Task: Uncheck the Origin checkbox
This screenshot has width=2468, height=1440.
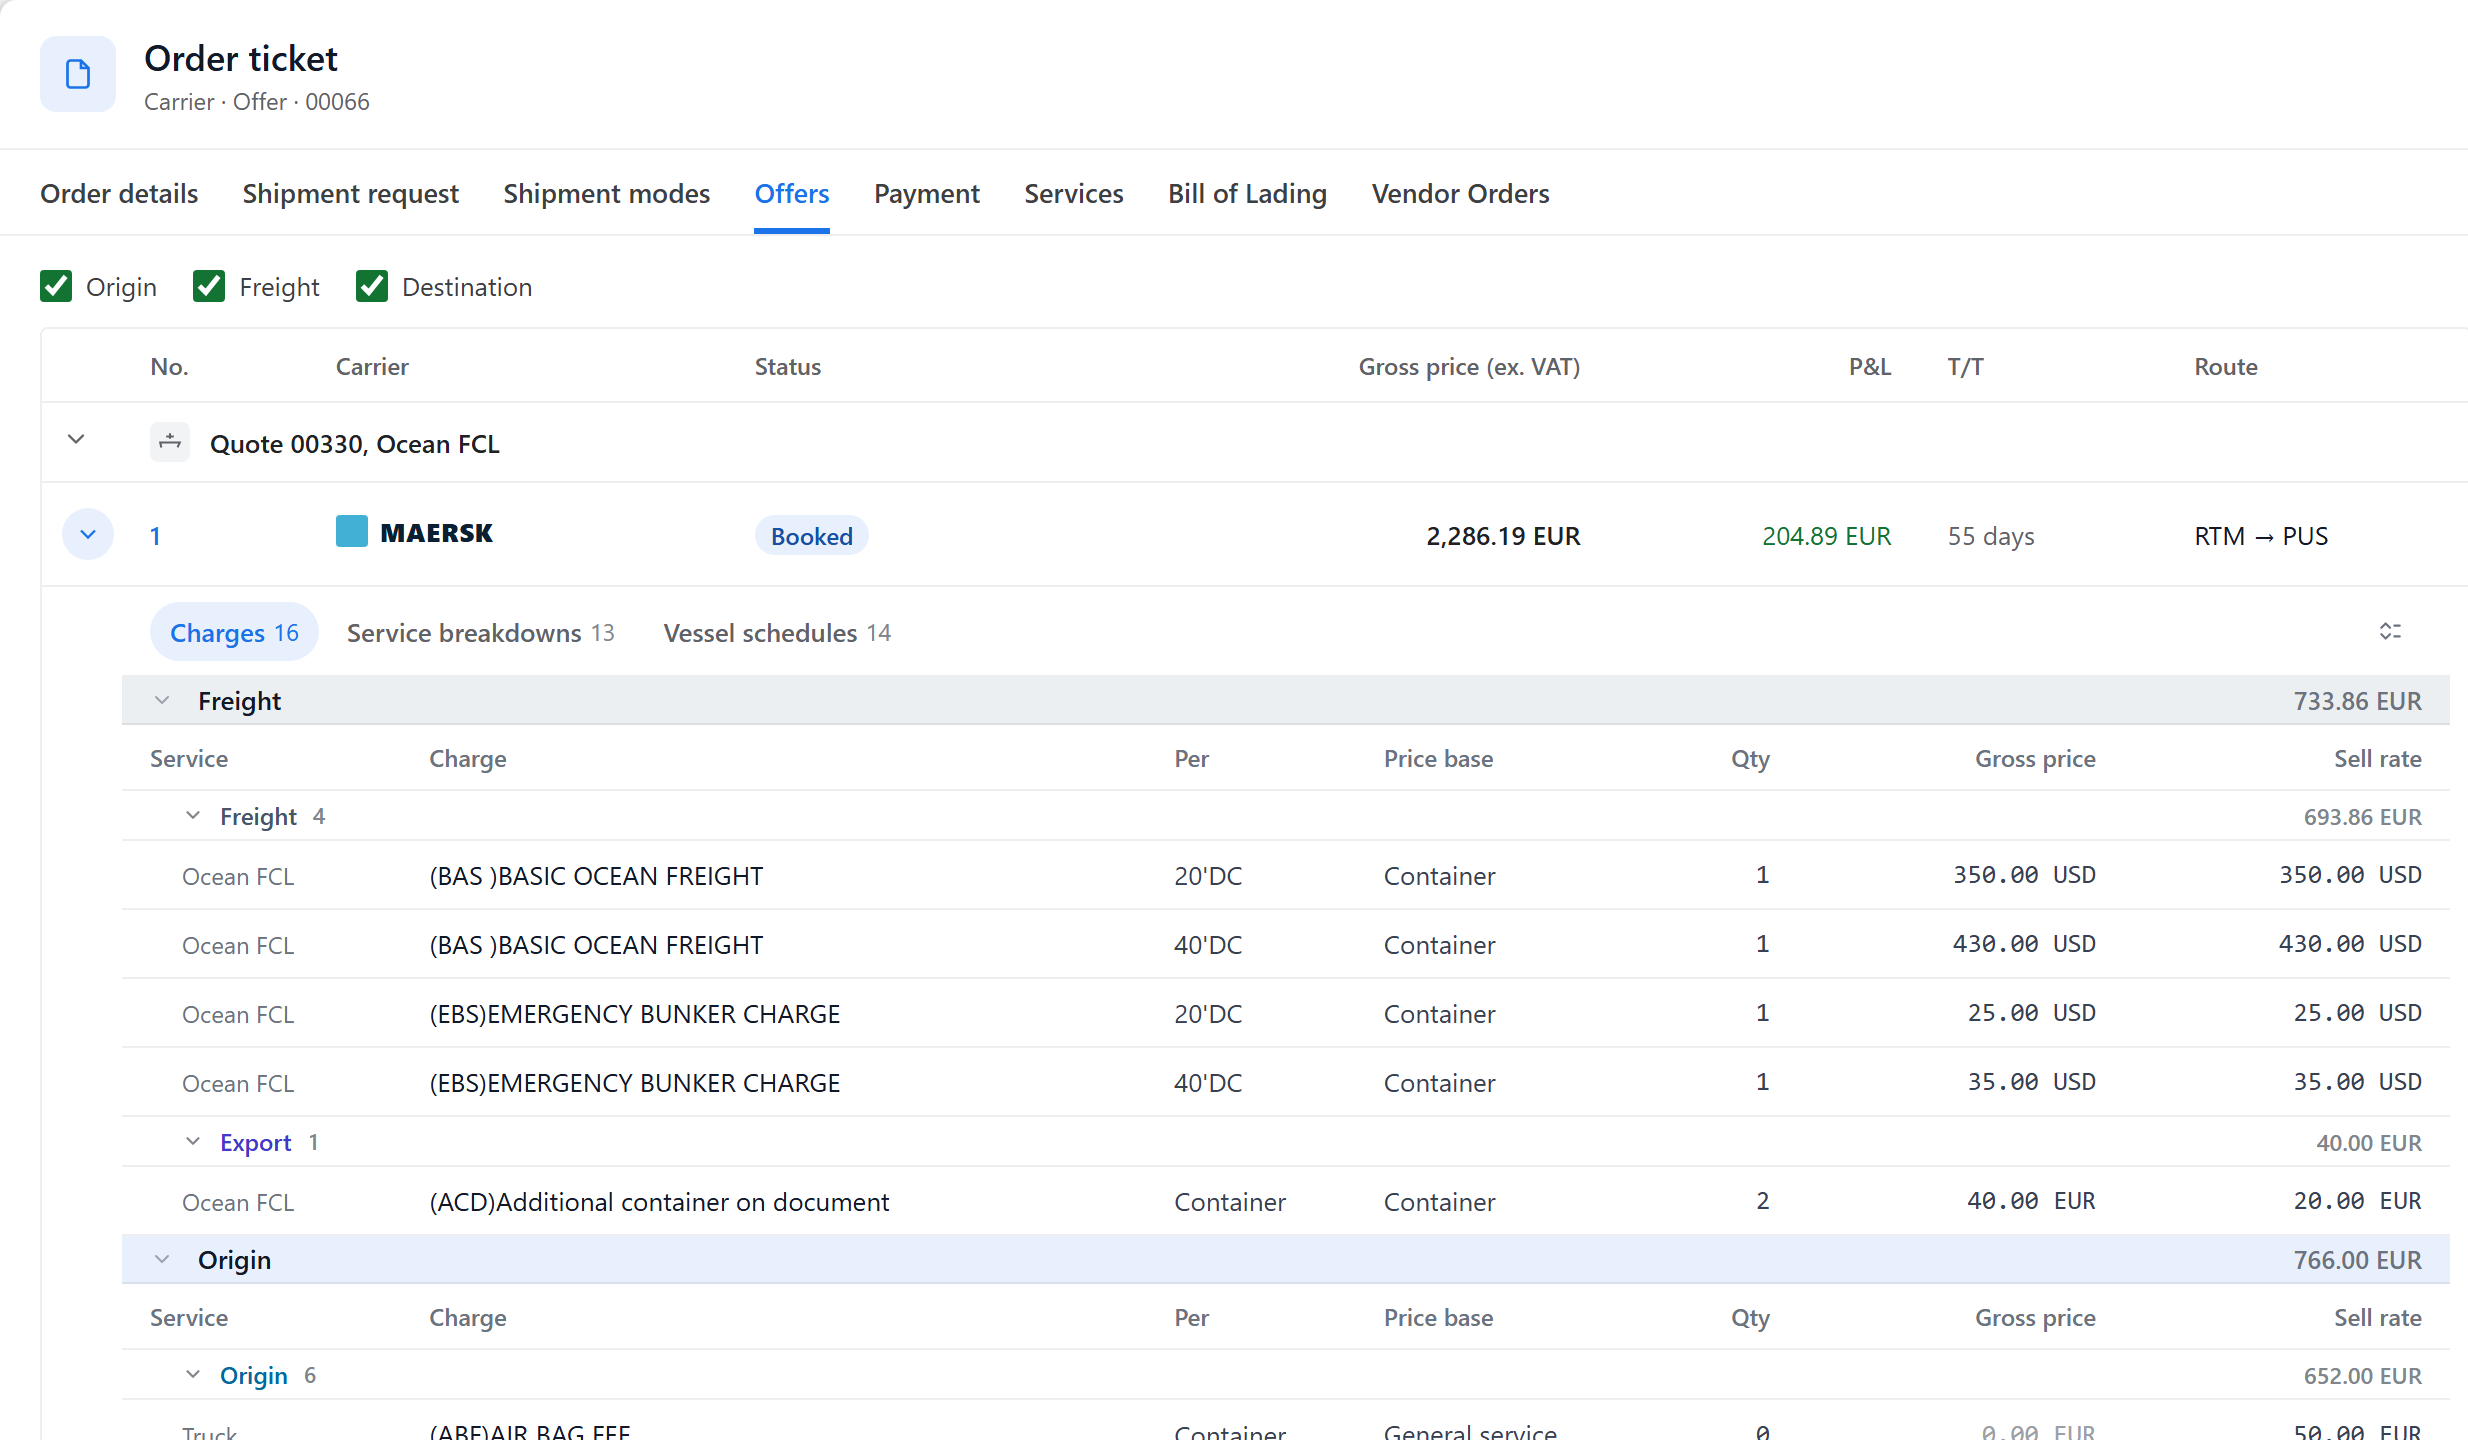Action: pos(56,286)
